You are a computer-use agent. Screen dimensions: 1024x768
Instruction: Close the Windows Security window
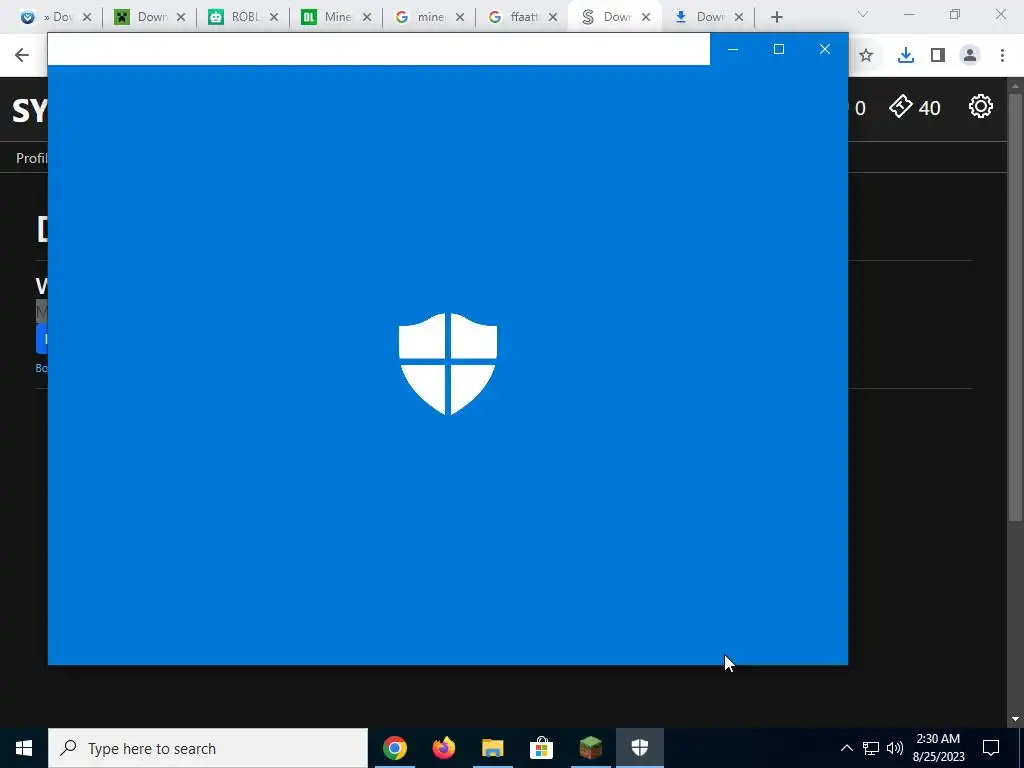click(x=825, y=49)
